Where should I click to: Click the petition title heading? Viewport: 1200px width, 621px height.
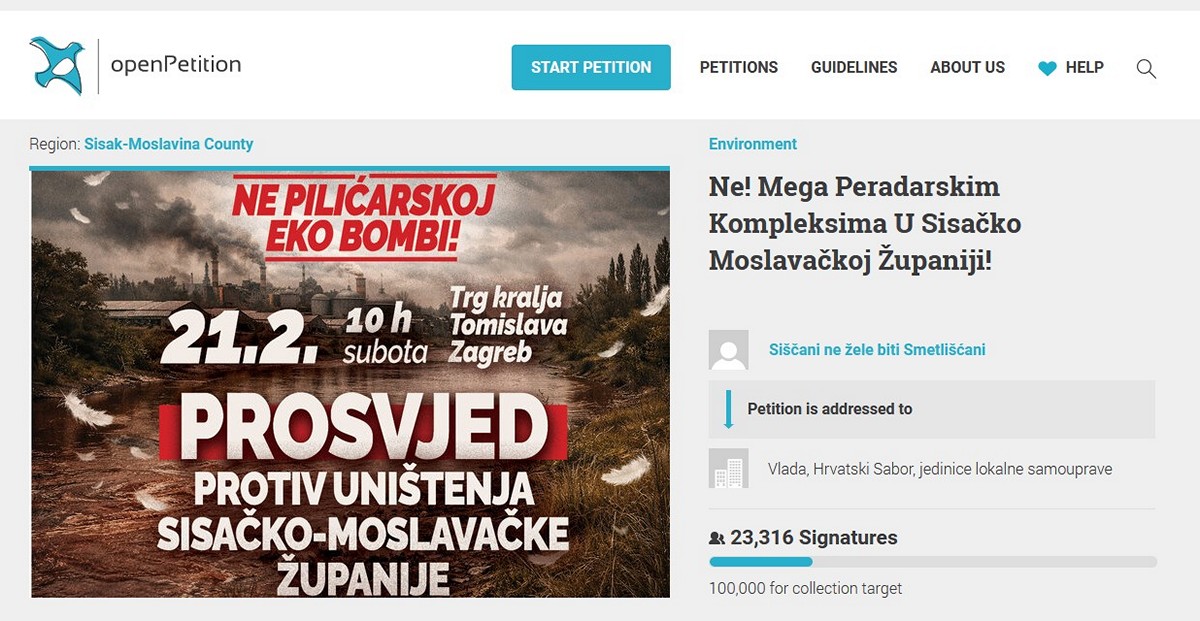click(x=865, y=223)
